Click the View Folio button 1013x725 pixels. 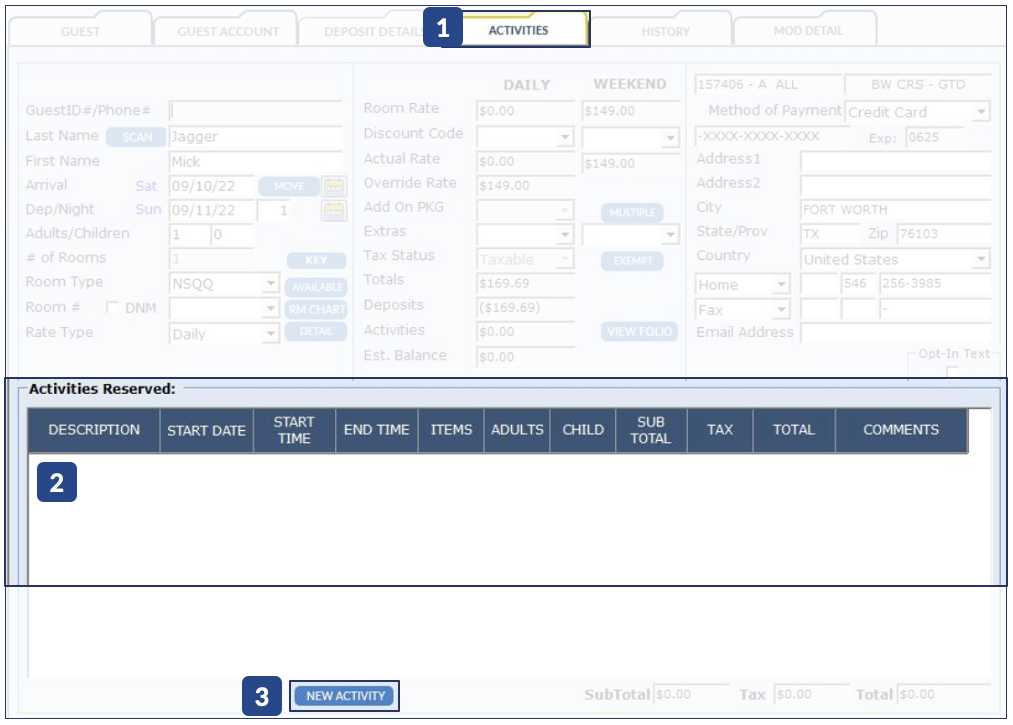click(639, 332)
